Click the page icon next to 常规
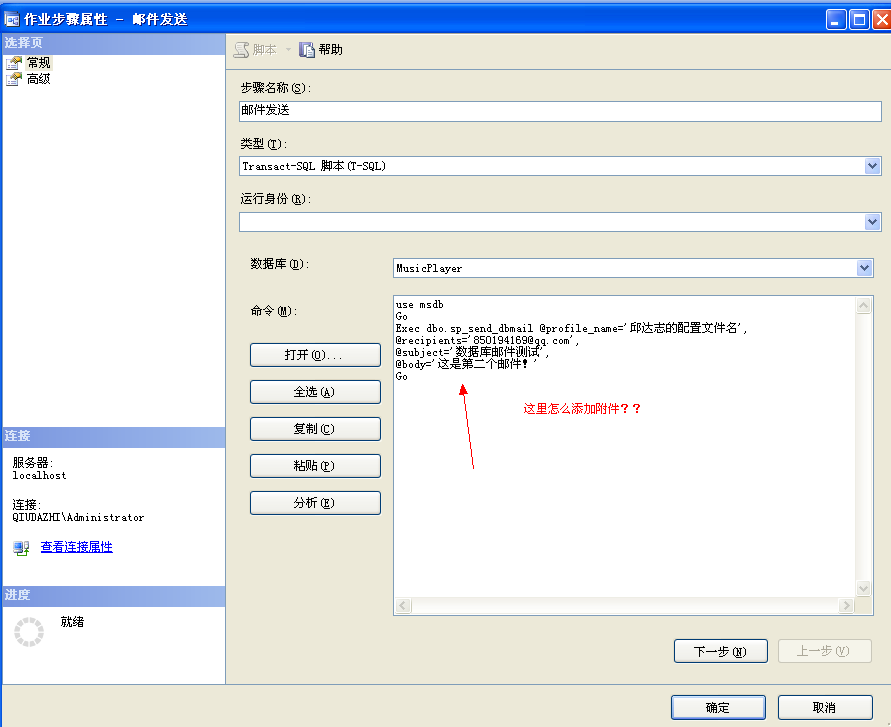 pos(16,62)
